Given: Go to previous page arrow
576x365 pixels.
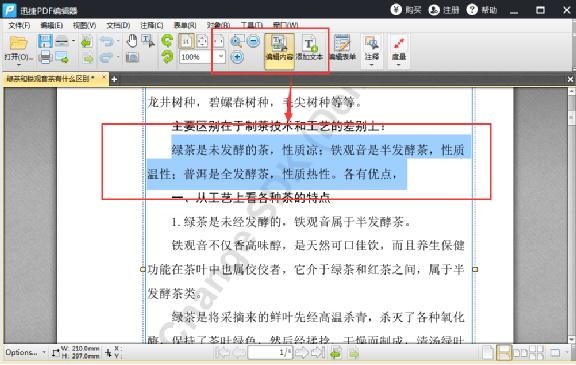Looking at the screenshot, I should 239,353.
